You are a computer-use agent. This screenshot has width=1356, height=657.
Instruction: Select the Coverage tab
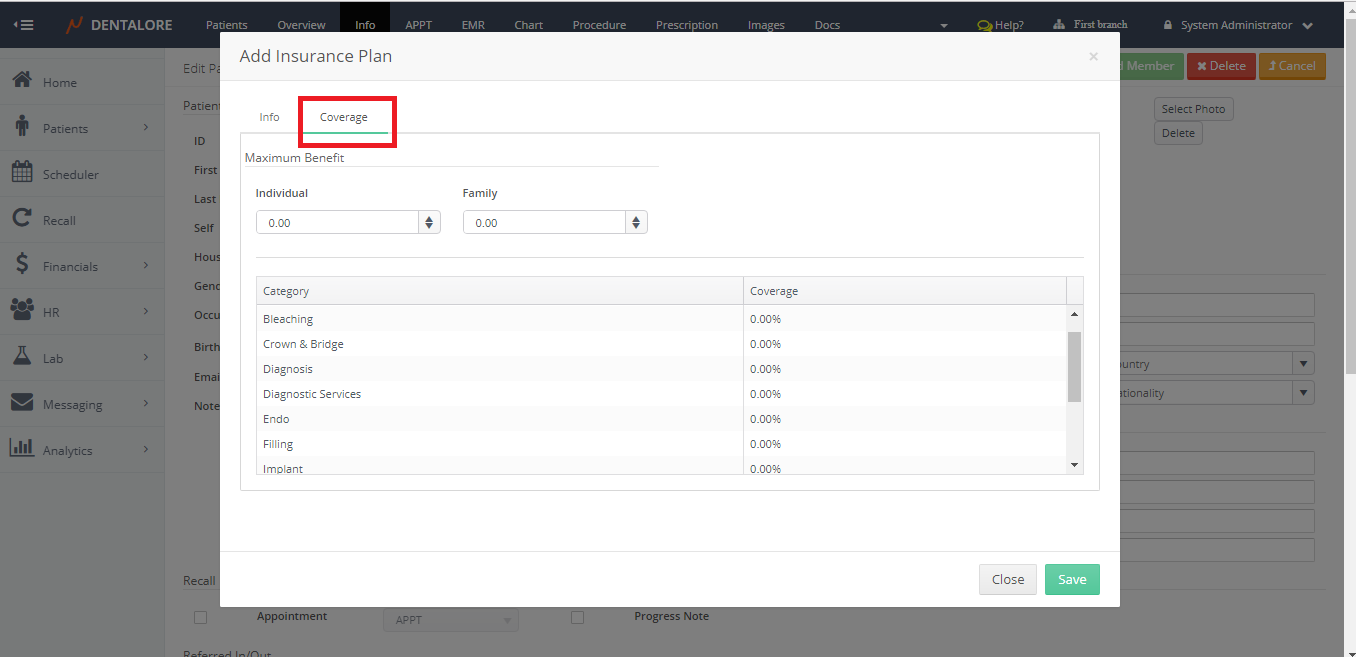coord(344,117)
